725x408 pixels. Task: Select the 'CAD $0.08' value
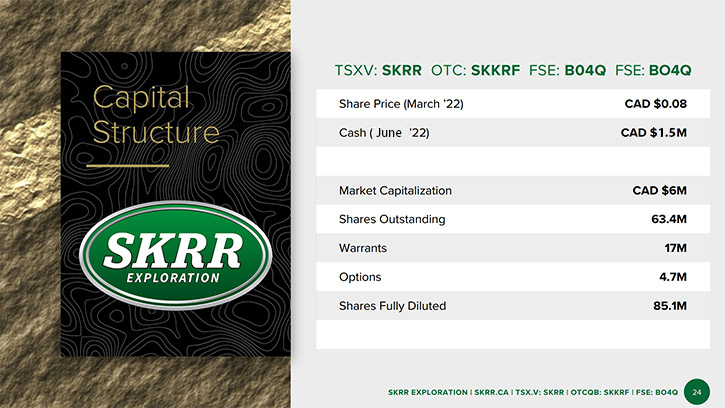656,104
